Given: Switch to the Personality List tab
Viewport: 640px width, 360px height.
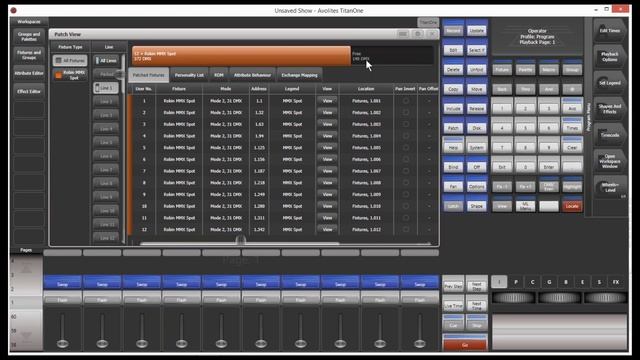Looking at the screenshot, I should pos(189,75).
